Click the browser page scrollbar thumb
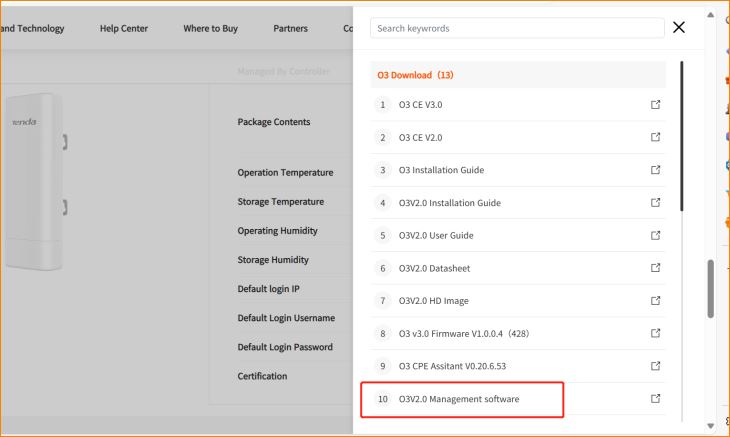This screenshot has height=437, width=730. click(711, 288)
